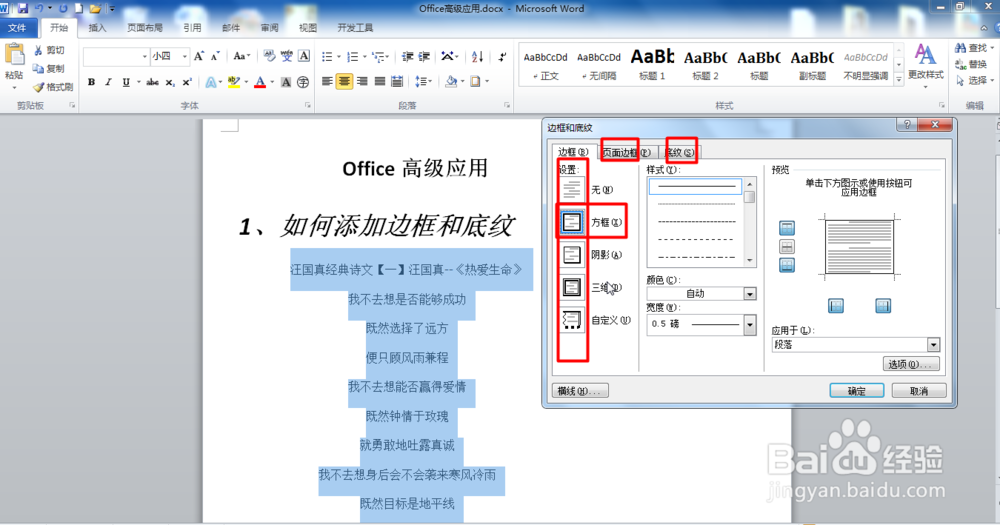Click the Show/Hide paragraph marks icon
This screenshot has height=525, width=1000.
502,57
